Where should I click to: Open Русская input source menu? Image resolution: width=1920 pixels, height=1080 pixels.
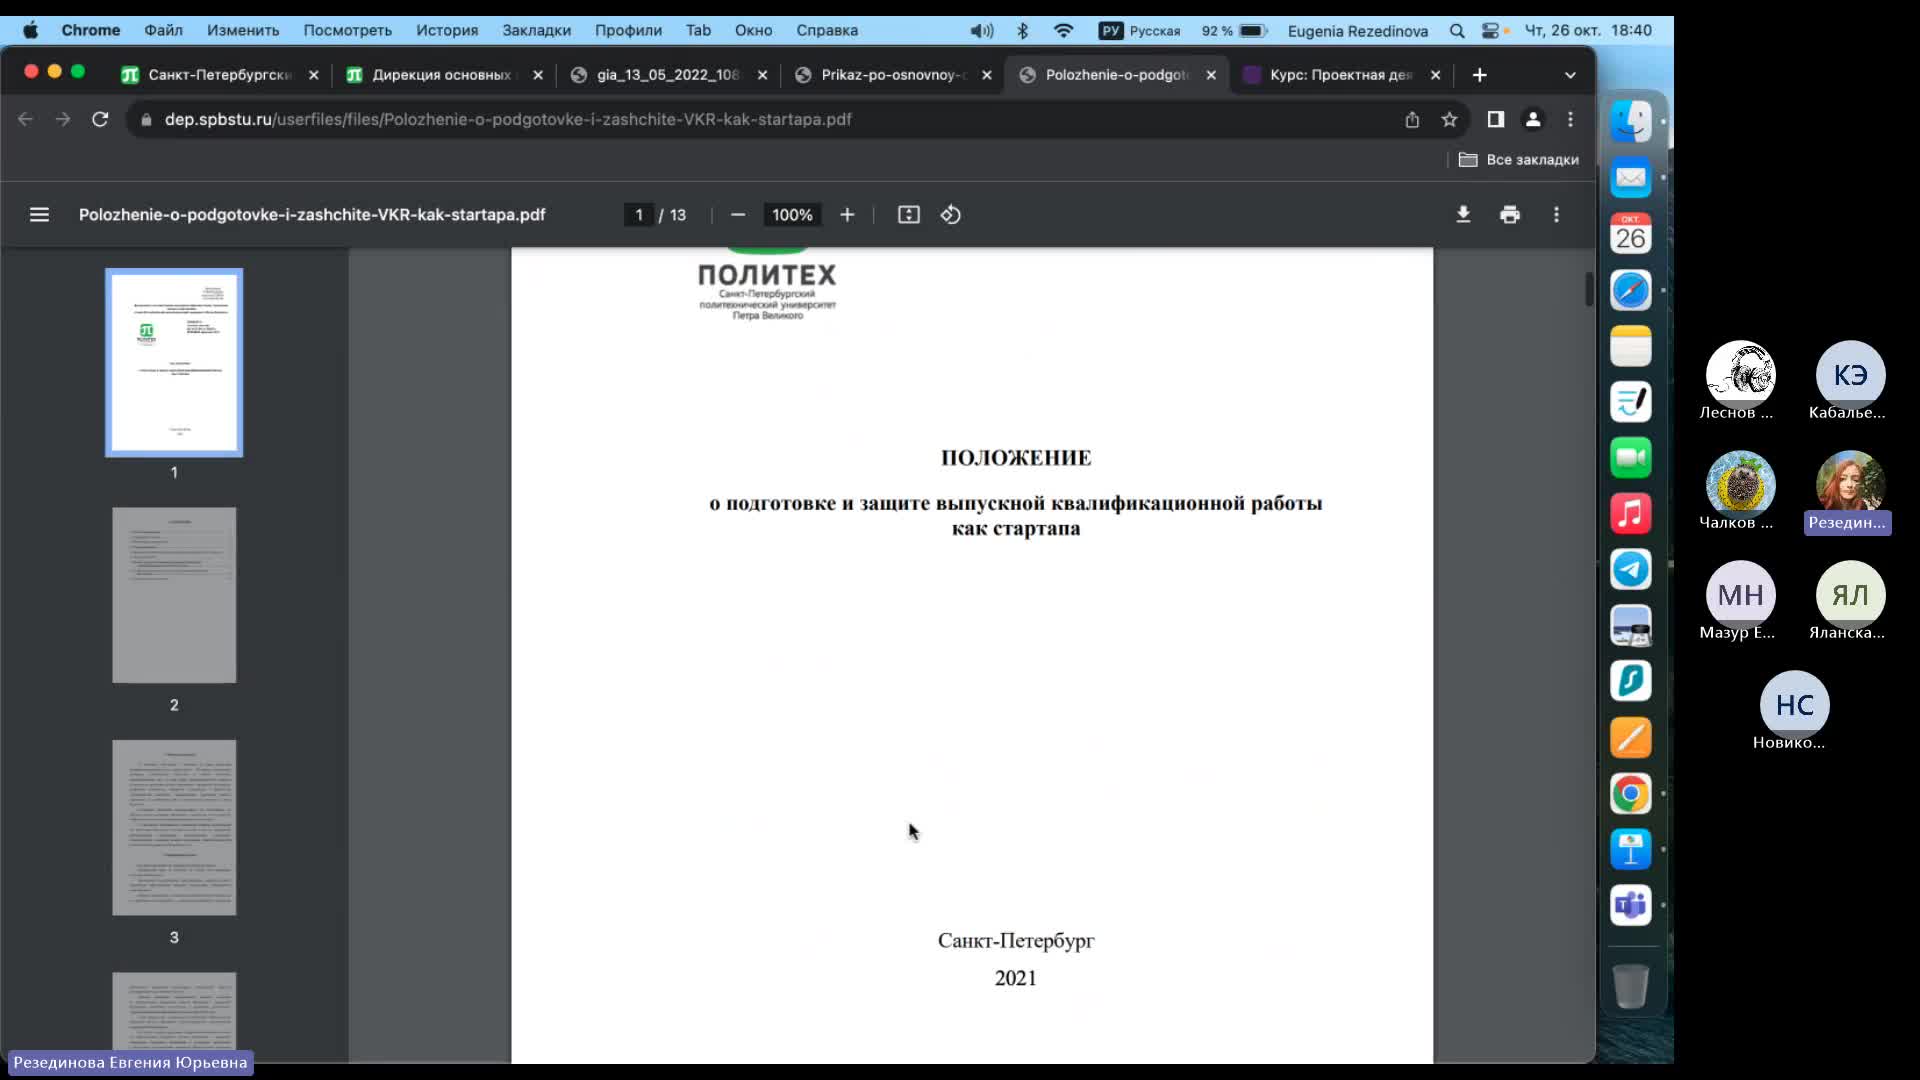pos(1140,31)
